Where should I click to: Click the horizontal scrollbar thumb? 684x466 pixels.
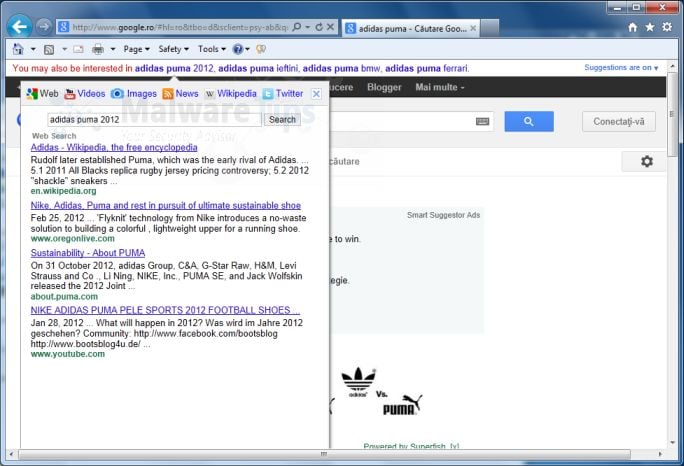coord(324,454)
